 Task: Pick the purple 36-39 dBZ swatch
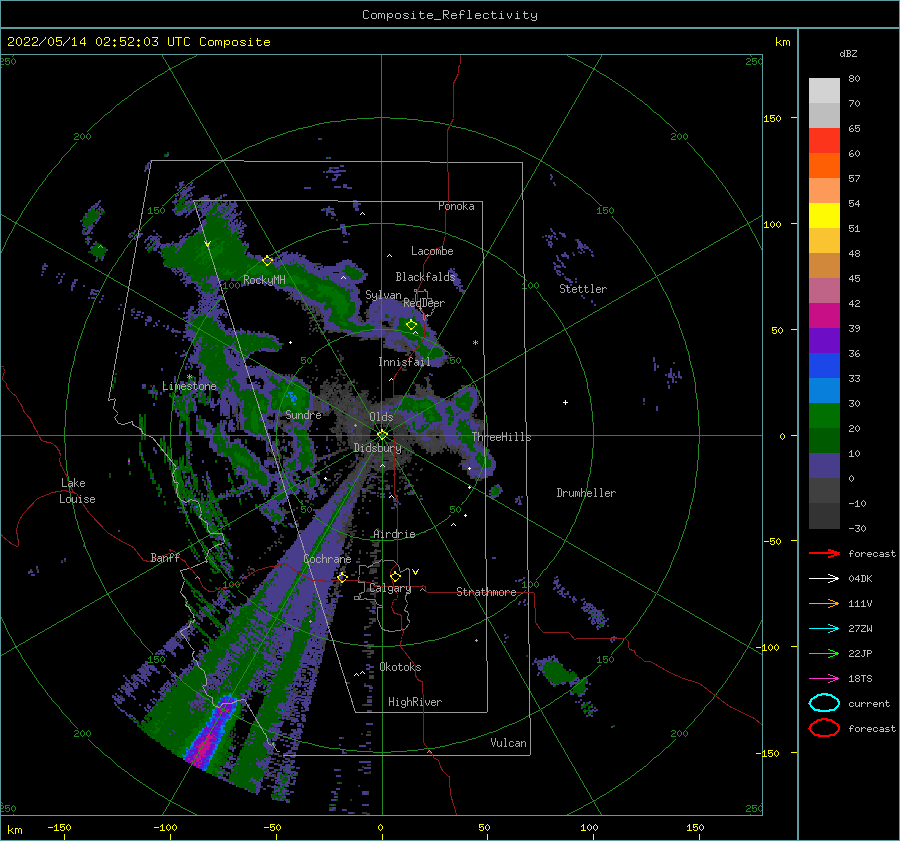(824, 340)
